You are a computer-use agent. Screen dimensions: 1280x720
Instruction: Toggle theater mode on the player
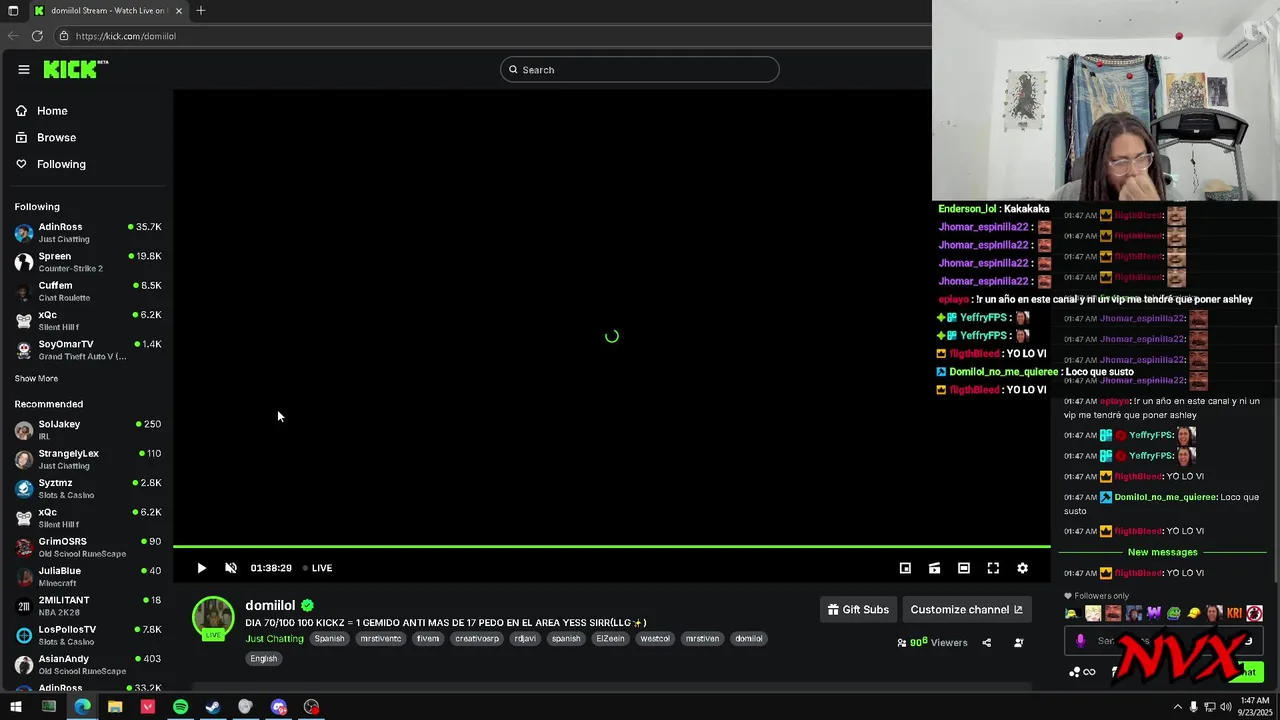pos(964,568)
